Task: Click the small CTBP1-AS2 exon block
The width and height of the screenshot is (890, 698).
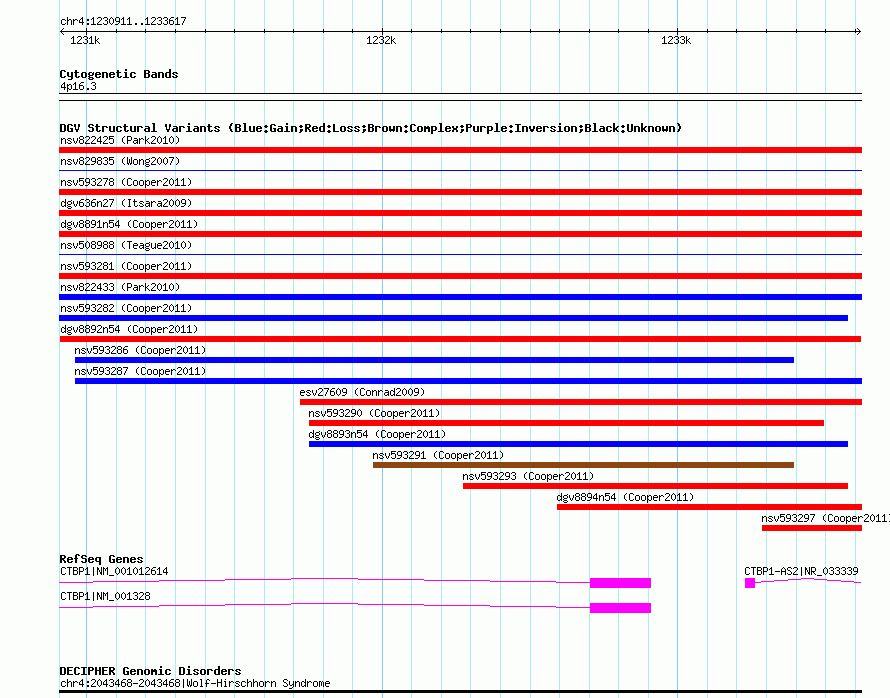Action: click(750, 583)
